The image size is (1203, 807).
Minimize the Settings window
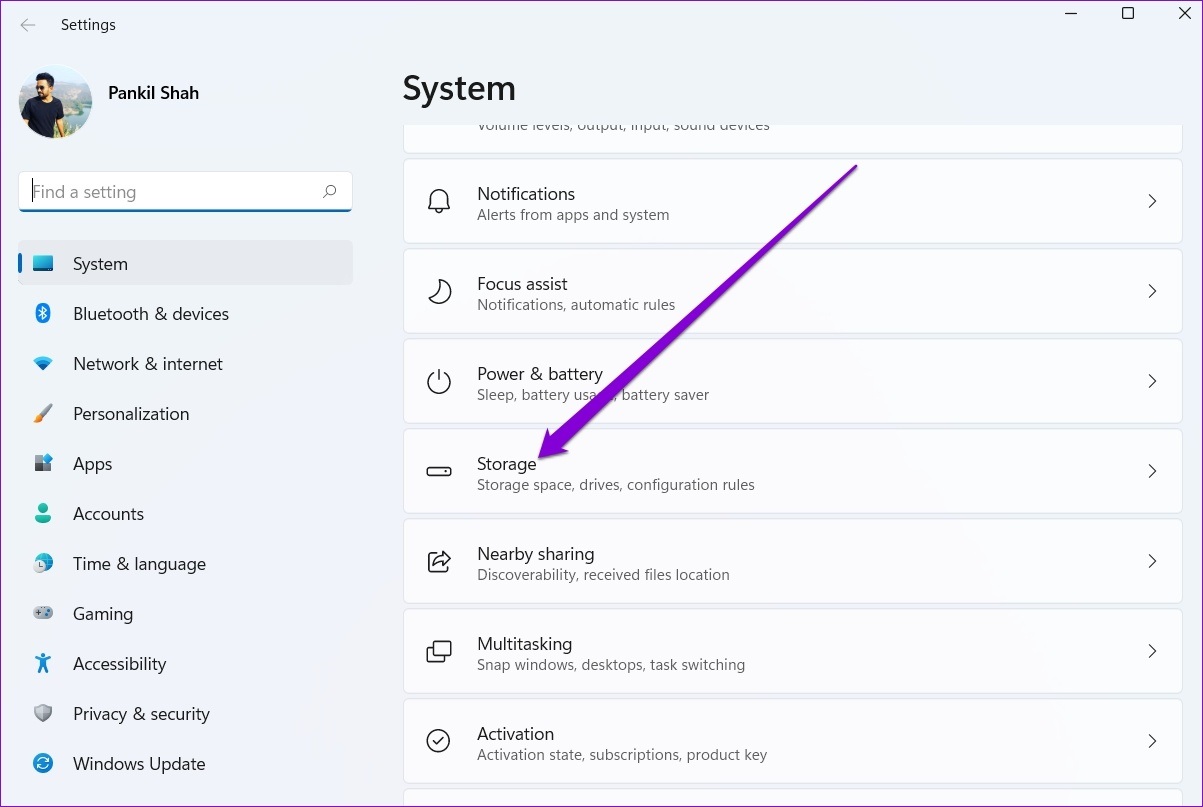click(1071, 14)
